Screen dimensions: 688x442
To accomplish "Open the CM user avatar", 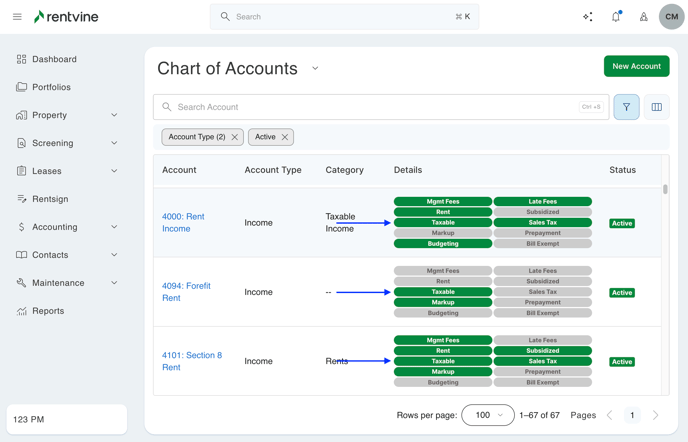I will click(672, 17).
